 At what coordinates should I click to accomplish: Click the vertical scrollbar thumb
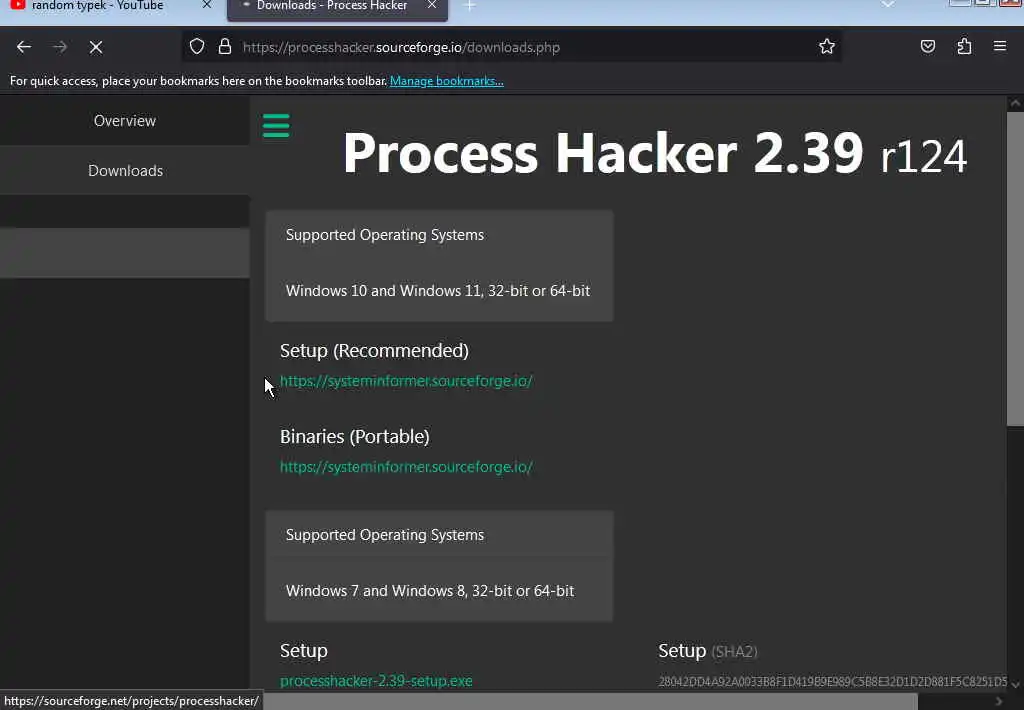coord(1015,269)
